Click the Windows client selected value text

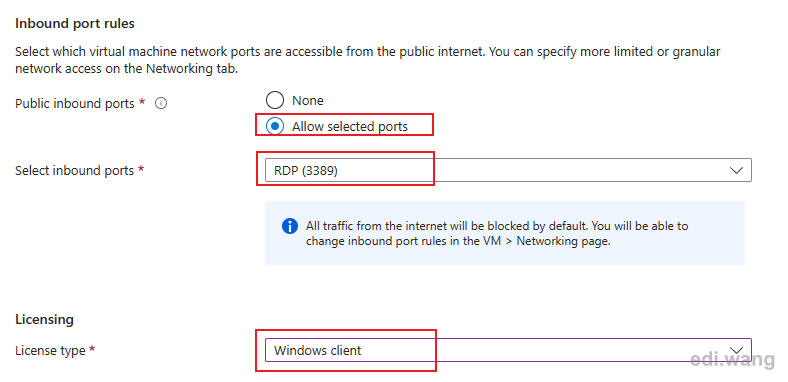click(x=318, y=350)
